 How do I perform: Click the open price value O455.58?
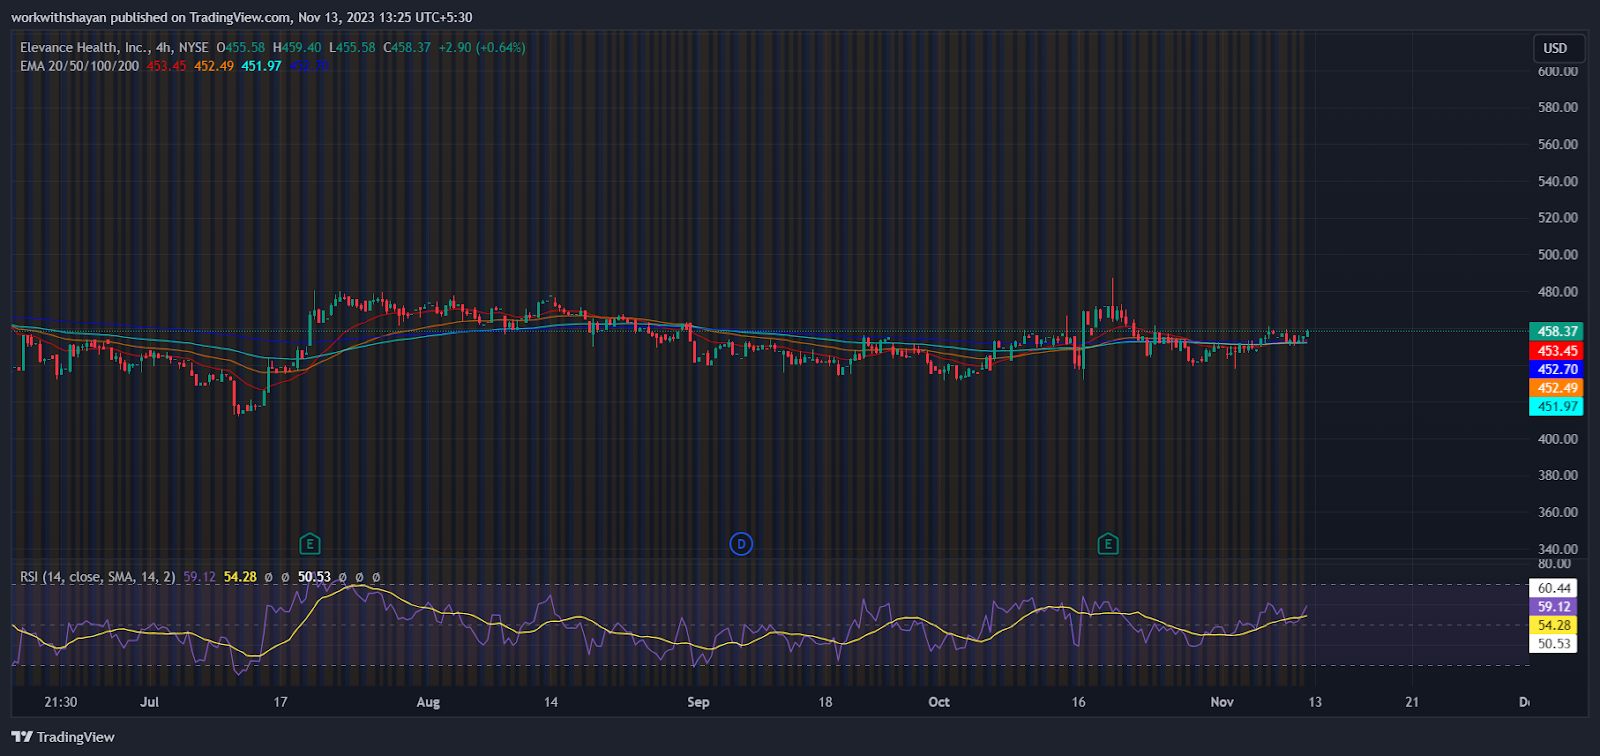pyautogui.click(x=241, y=47)
